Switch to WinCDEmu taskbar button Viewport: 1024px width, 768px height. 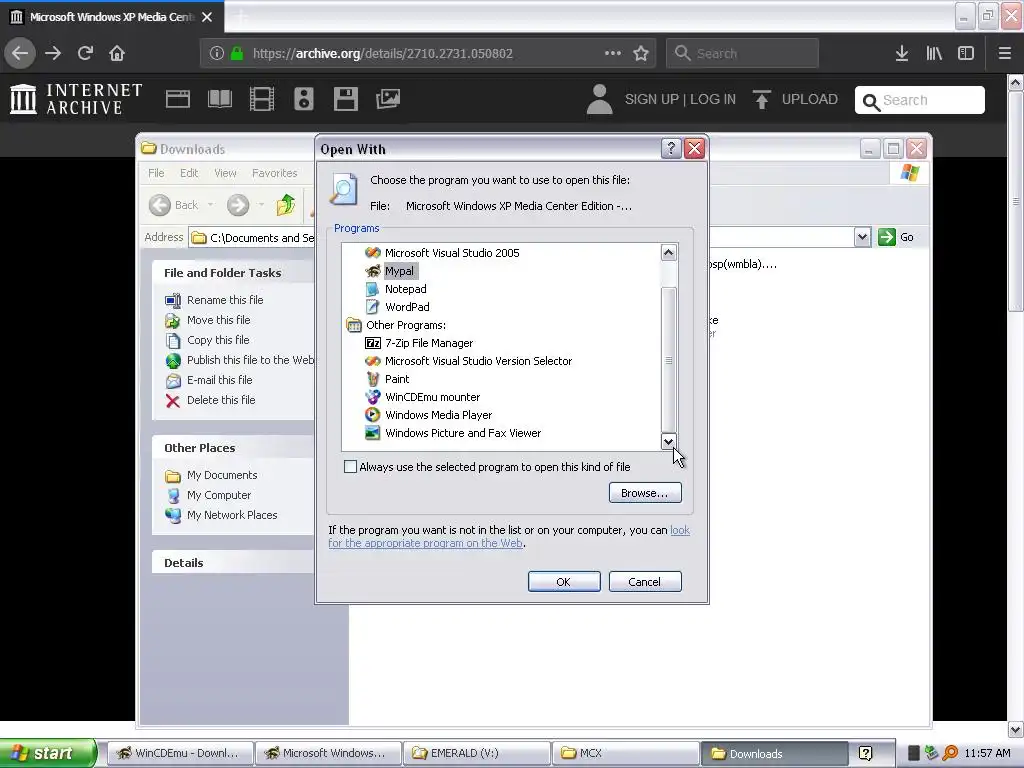point(179,754)
